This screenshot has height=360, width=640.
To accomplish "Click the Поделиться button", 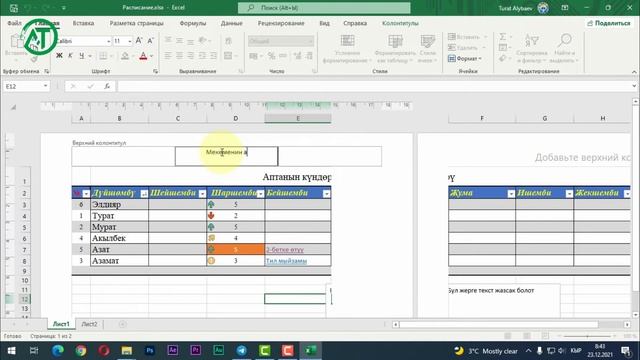I will coord(609,23).
